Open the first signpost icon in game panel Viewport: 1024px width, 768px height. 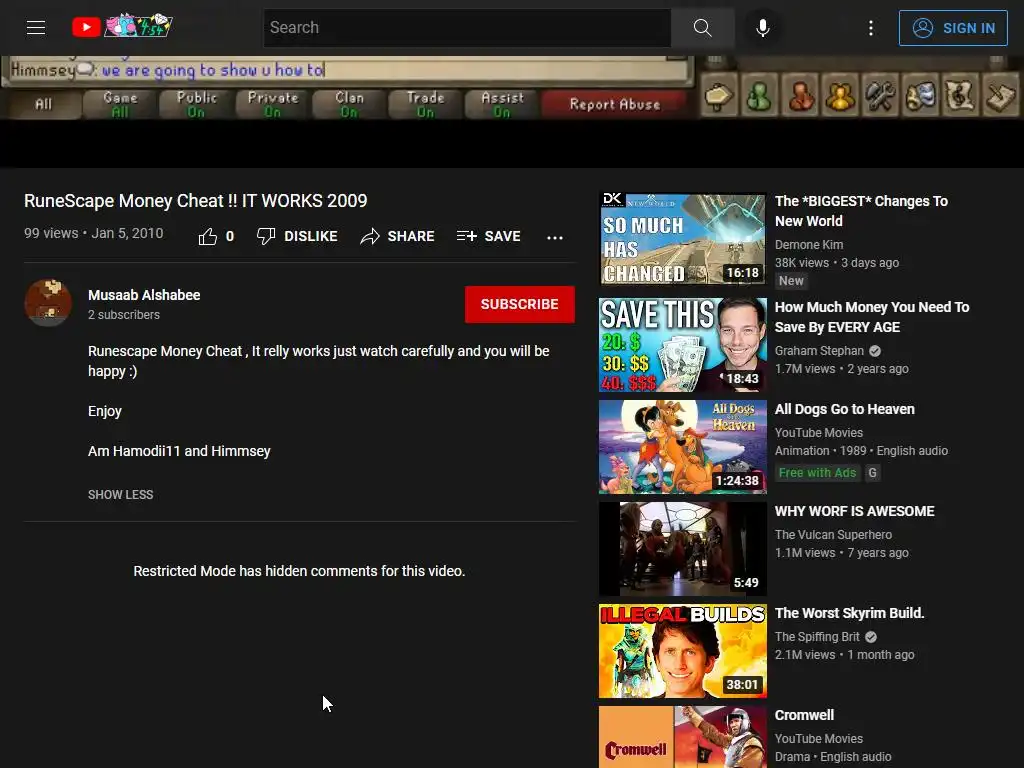719,96
